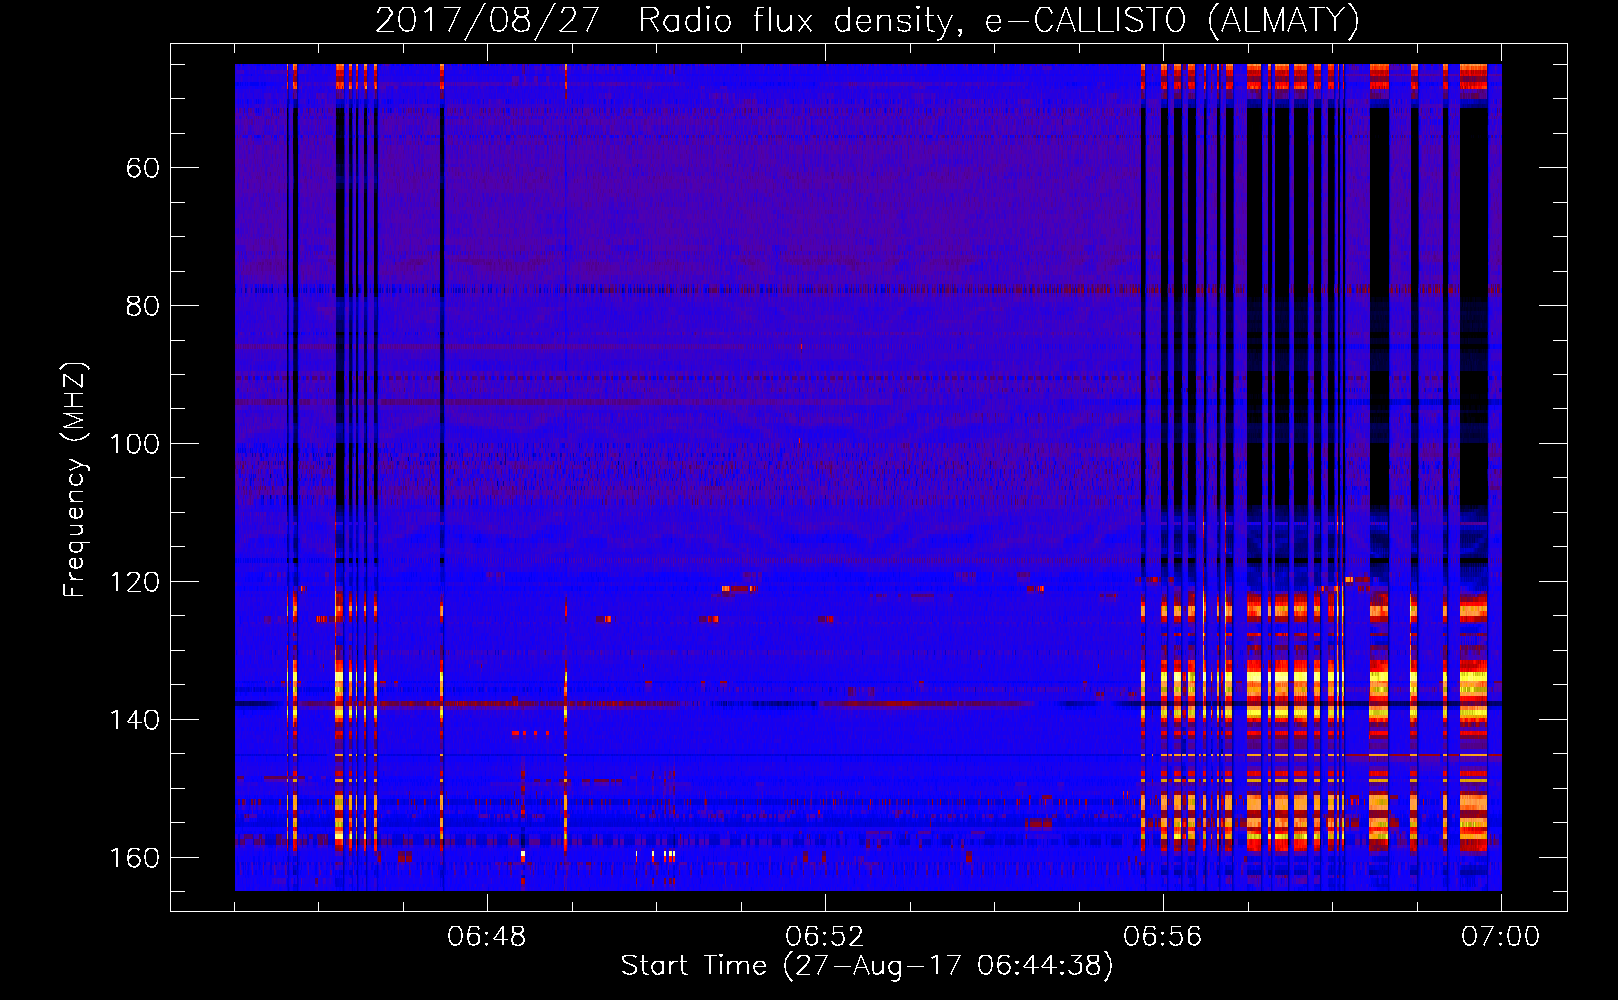The image size is (1618, 1000).
Task: Click the 06:52 time tick label
Action: [x=825, y=937]
